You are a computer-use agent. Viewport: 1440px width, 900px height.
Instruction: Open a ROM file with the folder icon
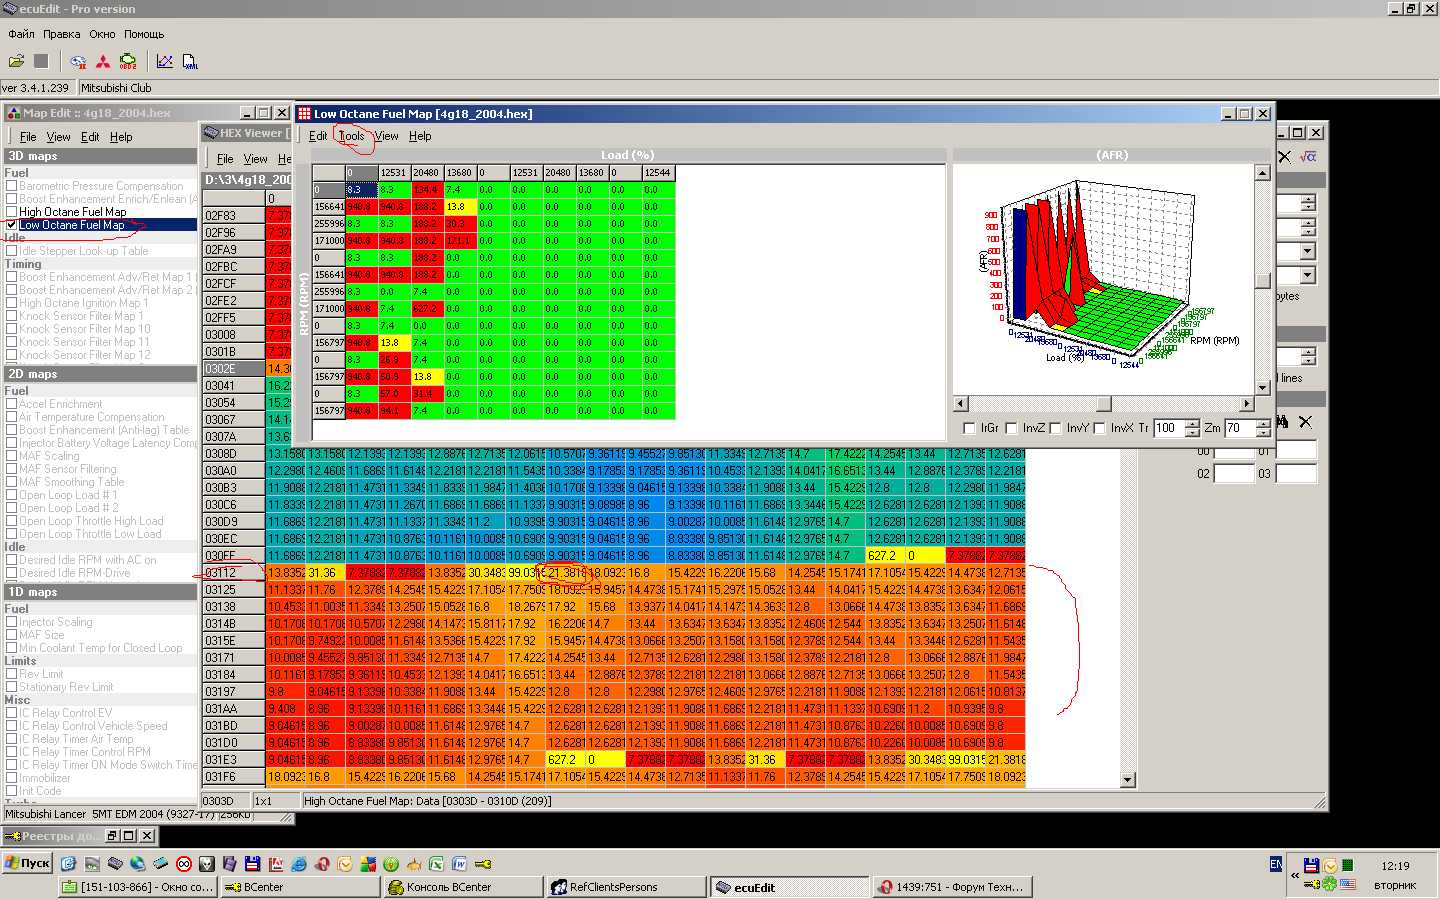tap(17, 62)
